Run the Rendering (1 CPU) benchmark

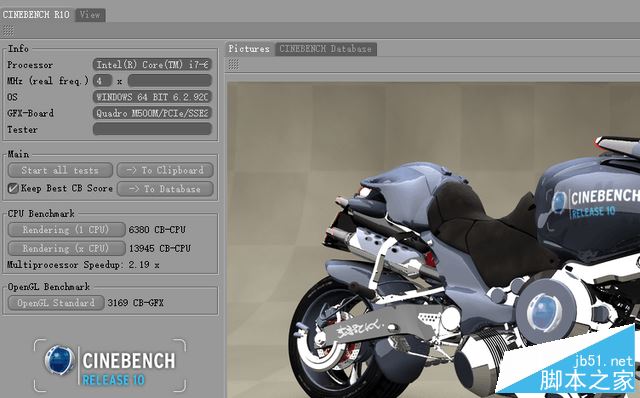click(x=67, y=229)
